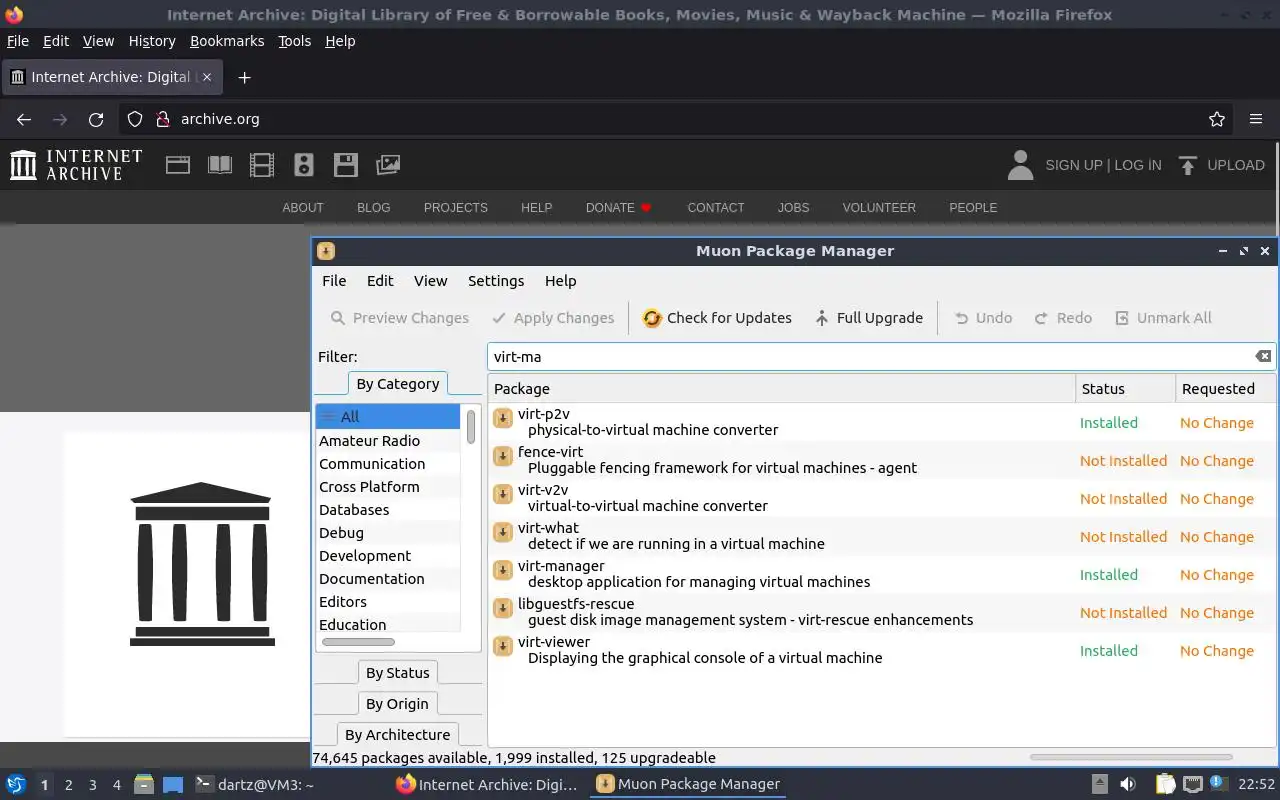Click the virt-v2v package icon
1280x800 pixels.
(x=503, y=493)
